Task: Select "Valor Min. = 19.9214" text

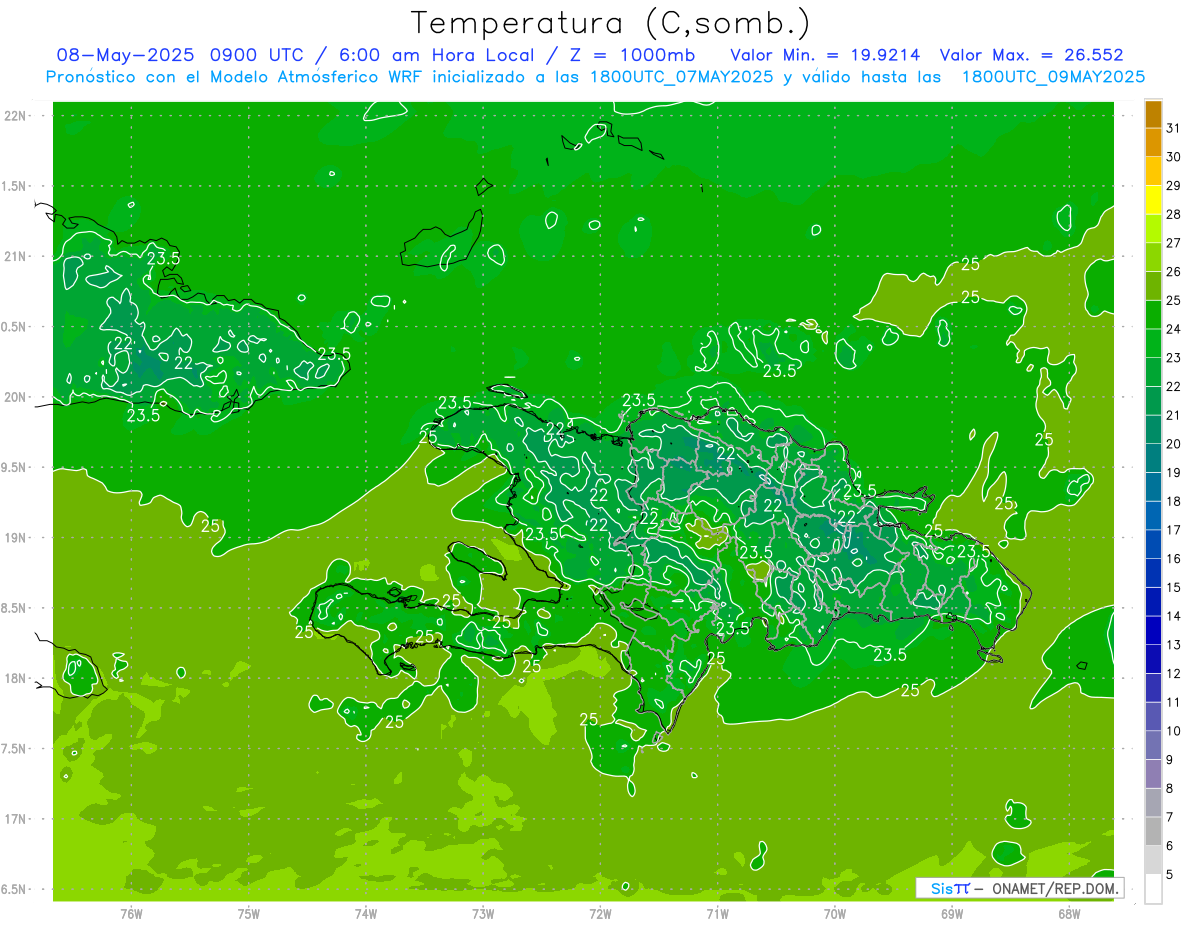Action: pos(826,55)
